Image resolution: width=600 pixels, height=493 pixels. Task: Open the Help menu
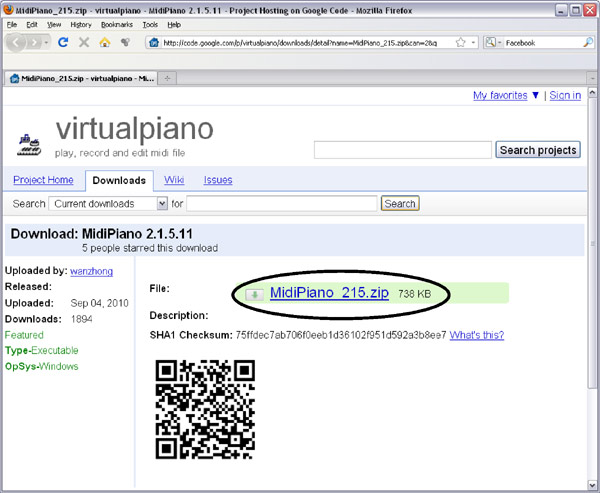pyautogui.click(x=174, y=25)
